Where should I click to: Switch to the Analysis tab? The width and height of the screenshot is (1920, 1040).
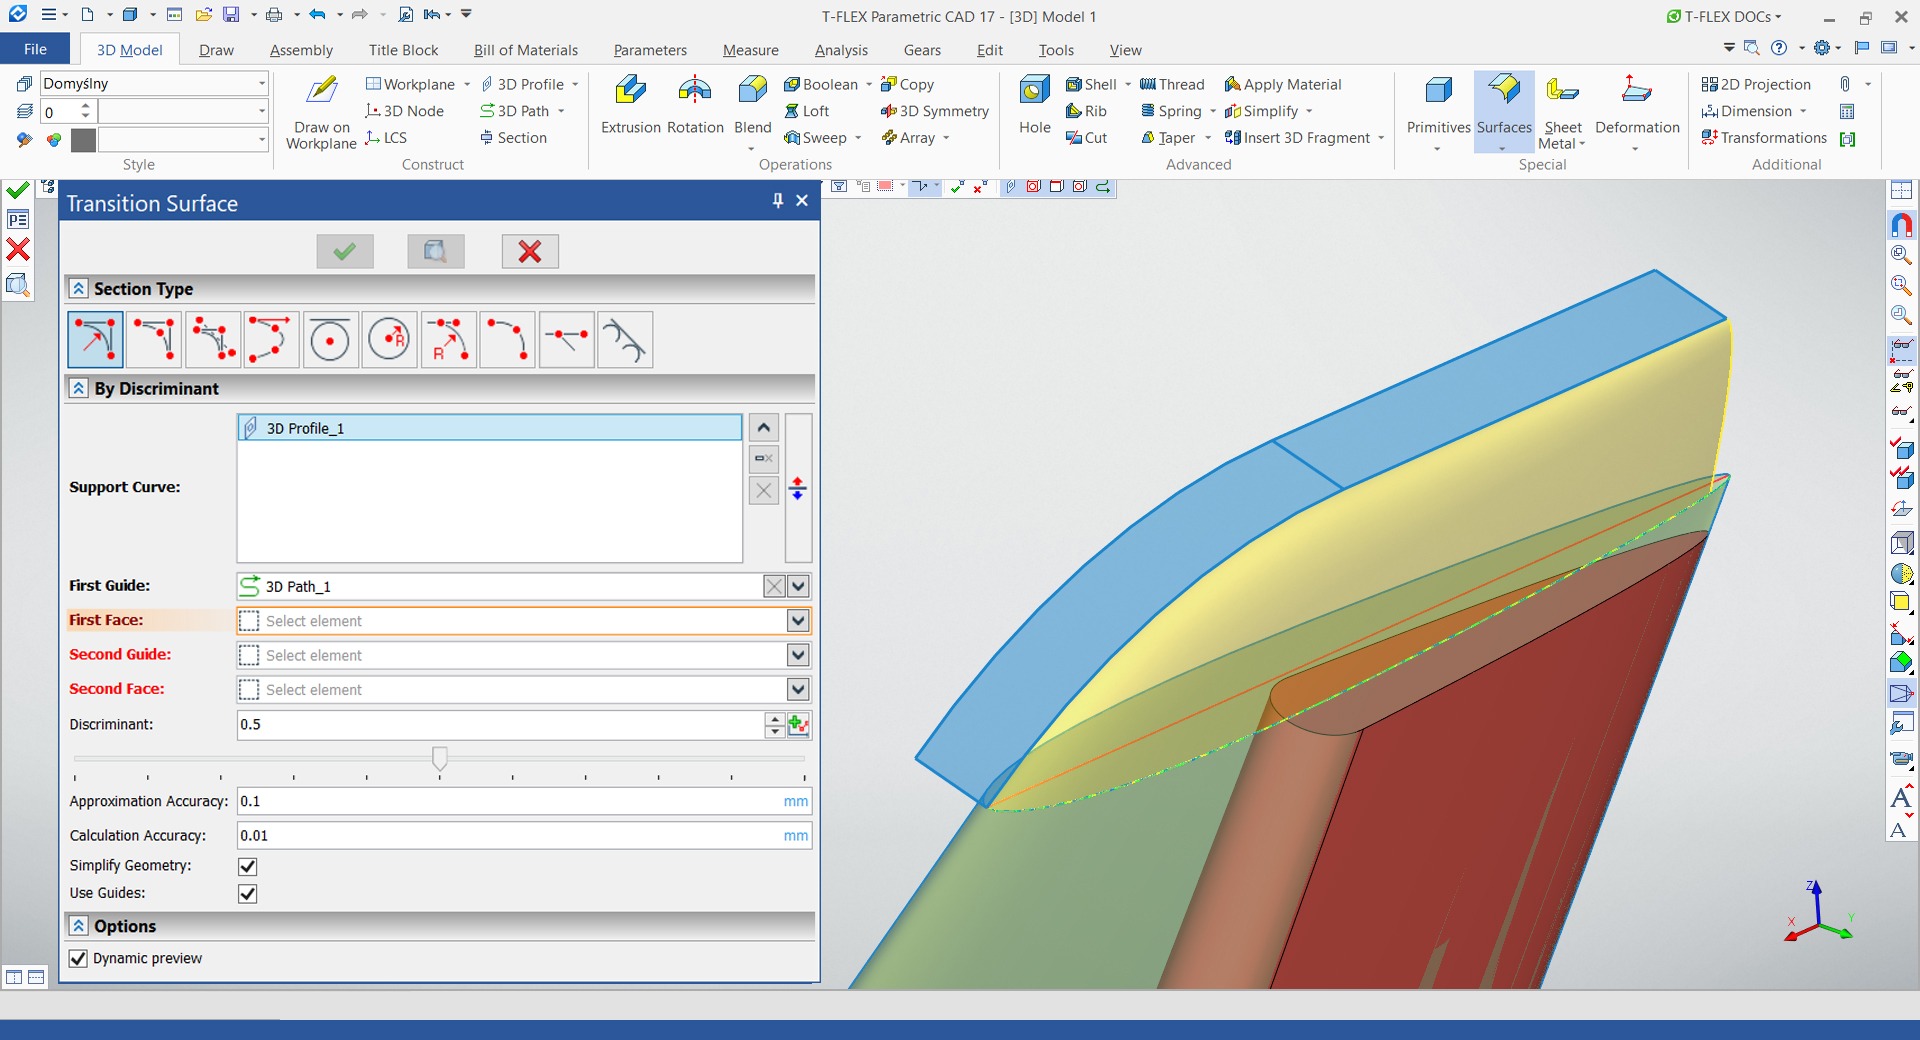(841, 50)
